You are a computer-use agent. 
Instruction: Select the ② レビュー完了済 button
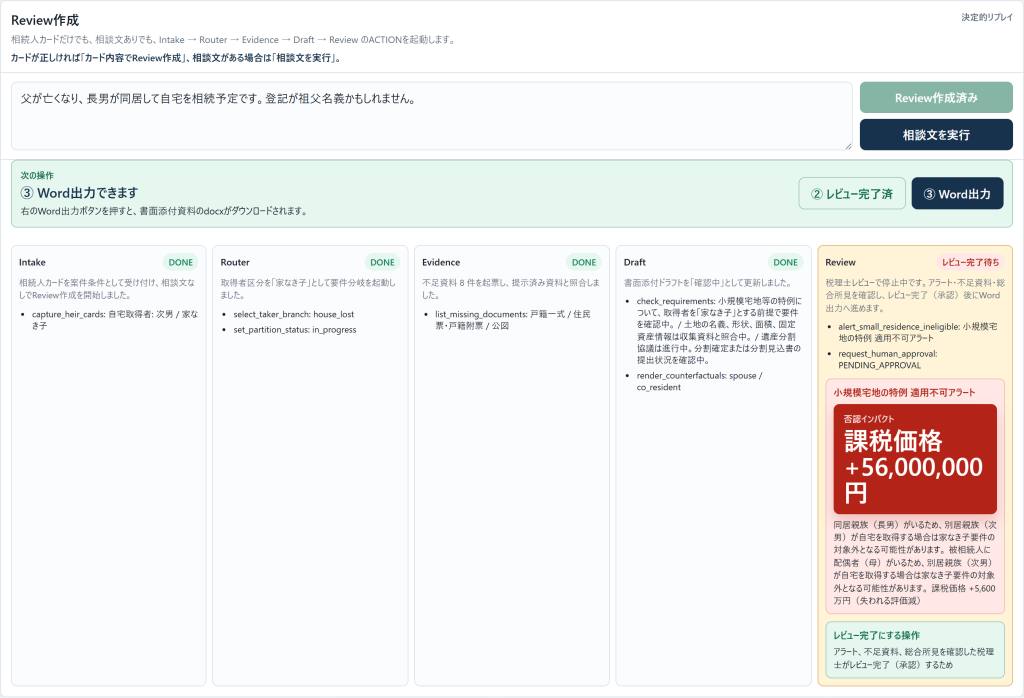852,193
